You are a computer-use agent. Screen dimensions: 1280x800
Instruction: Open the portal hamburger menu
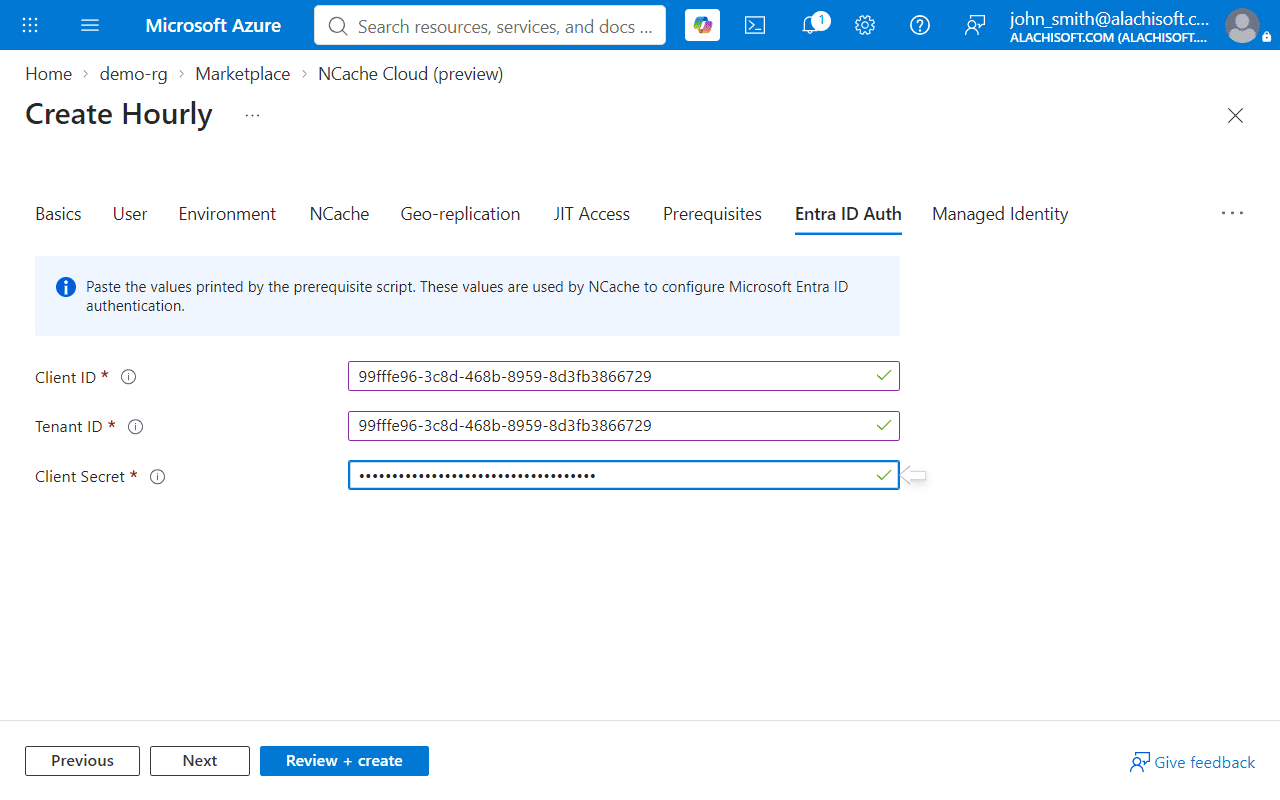(x=90, y=25)
